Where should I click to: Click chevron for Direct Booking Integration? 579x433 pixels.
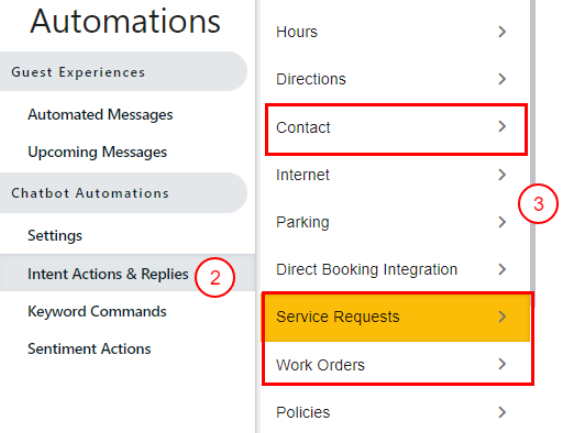tap(501, 269)
